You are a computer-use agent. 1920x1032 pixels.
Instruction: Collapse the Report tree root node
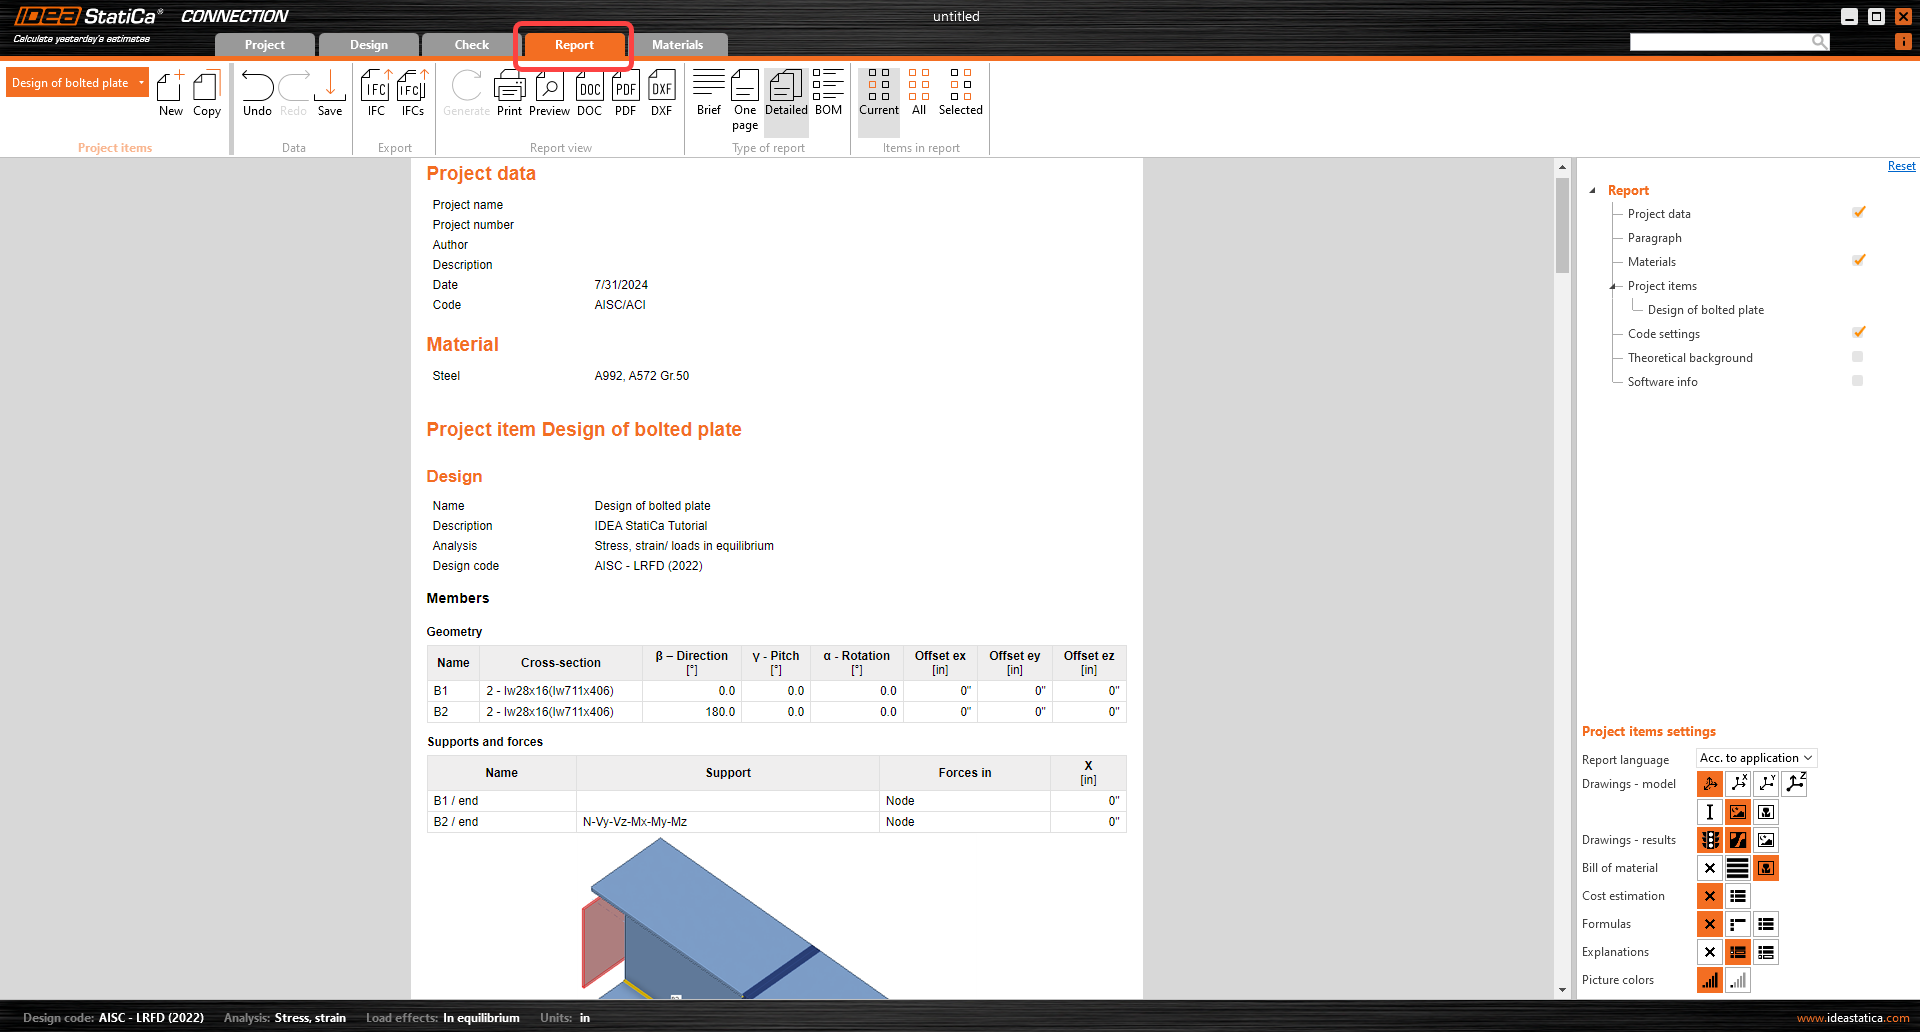1593,190
